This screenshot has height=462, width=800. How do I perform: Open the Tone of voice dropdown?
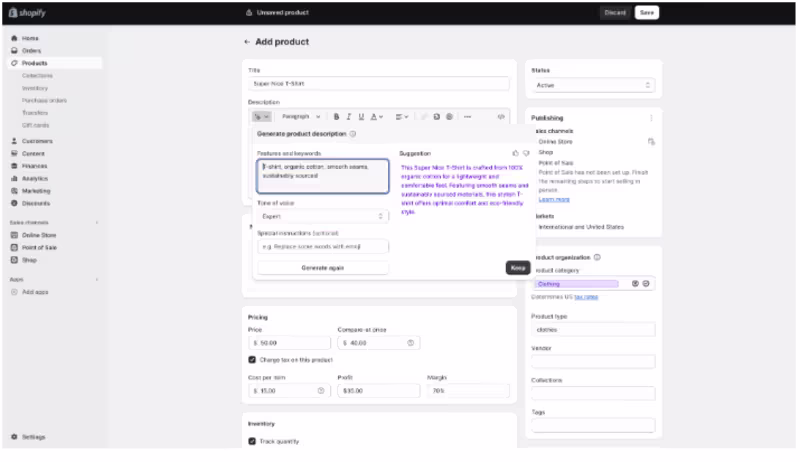click(x=322, y=216)
